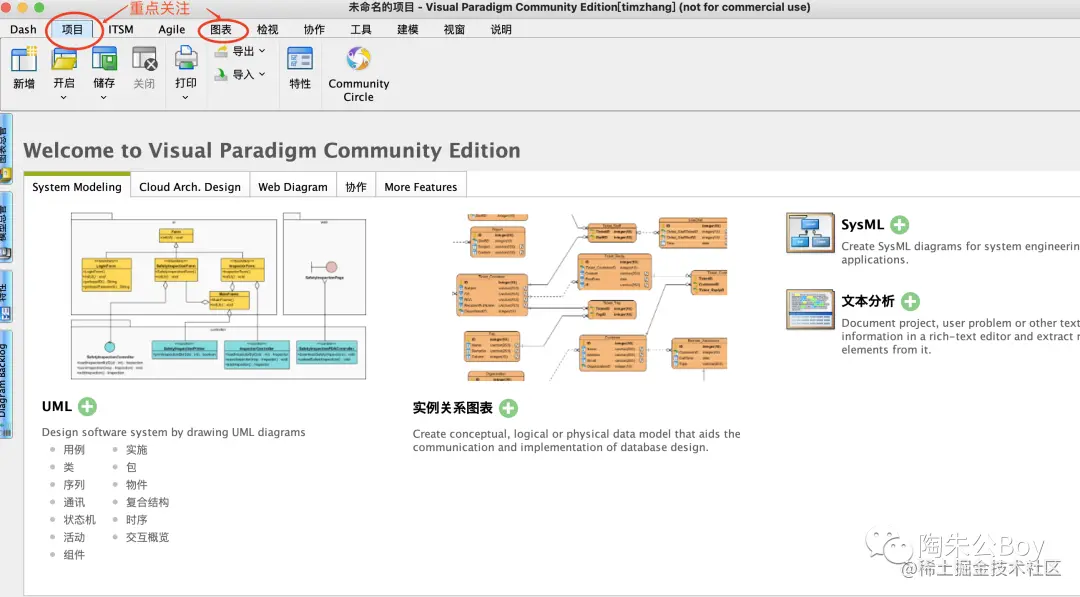Screen dimensions: 1080x597
Task: Open the 协作 menu in the menu bar
Action: pyautogui.click(x=314, y=30)
